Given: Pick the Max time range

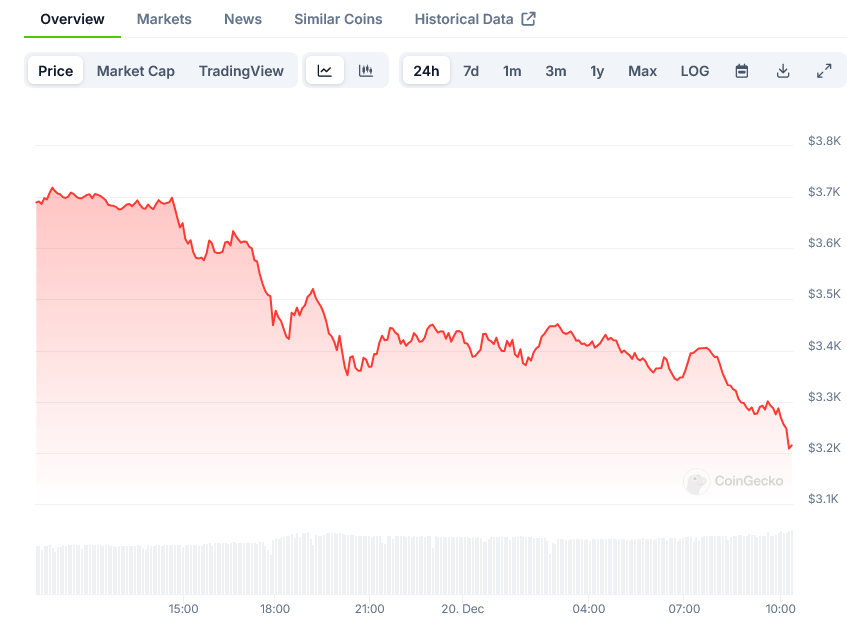Looking at the screenshot, I should (642, 70).
